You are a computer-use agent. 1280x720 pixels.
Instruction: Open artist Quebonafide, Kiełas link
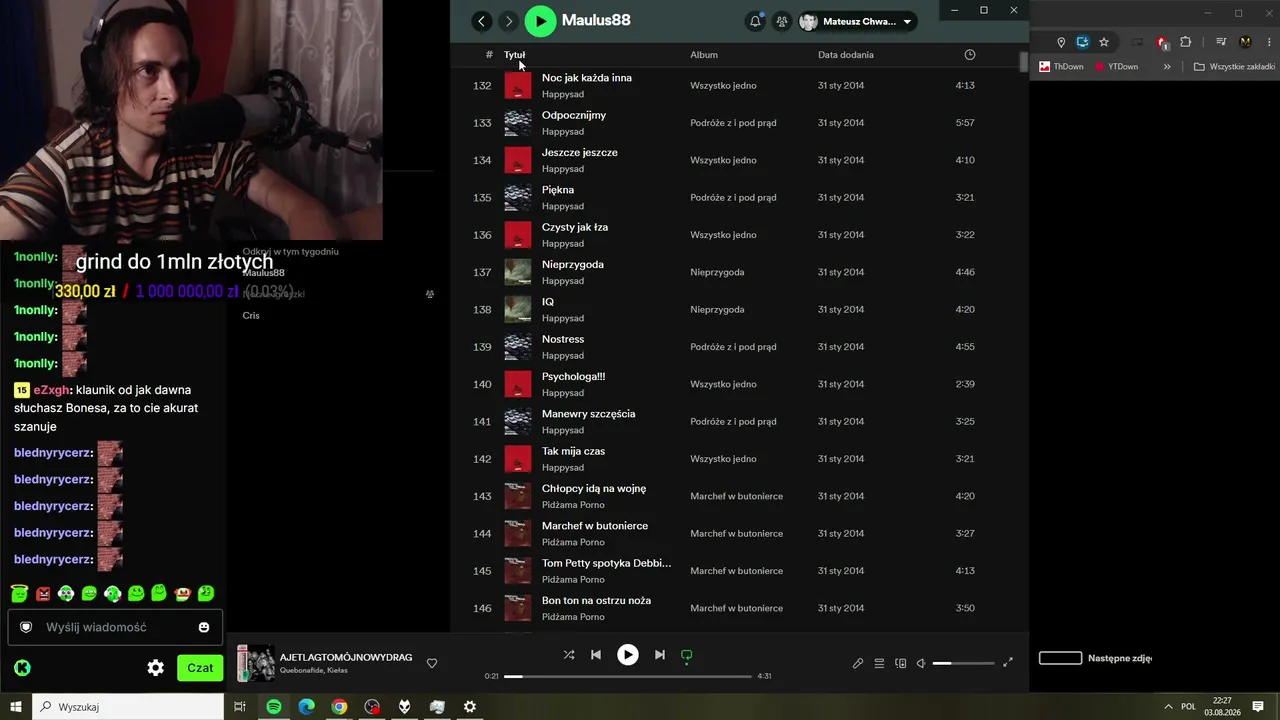click(x=314, y=670)
